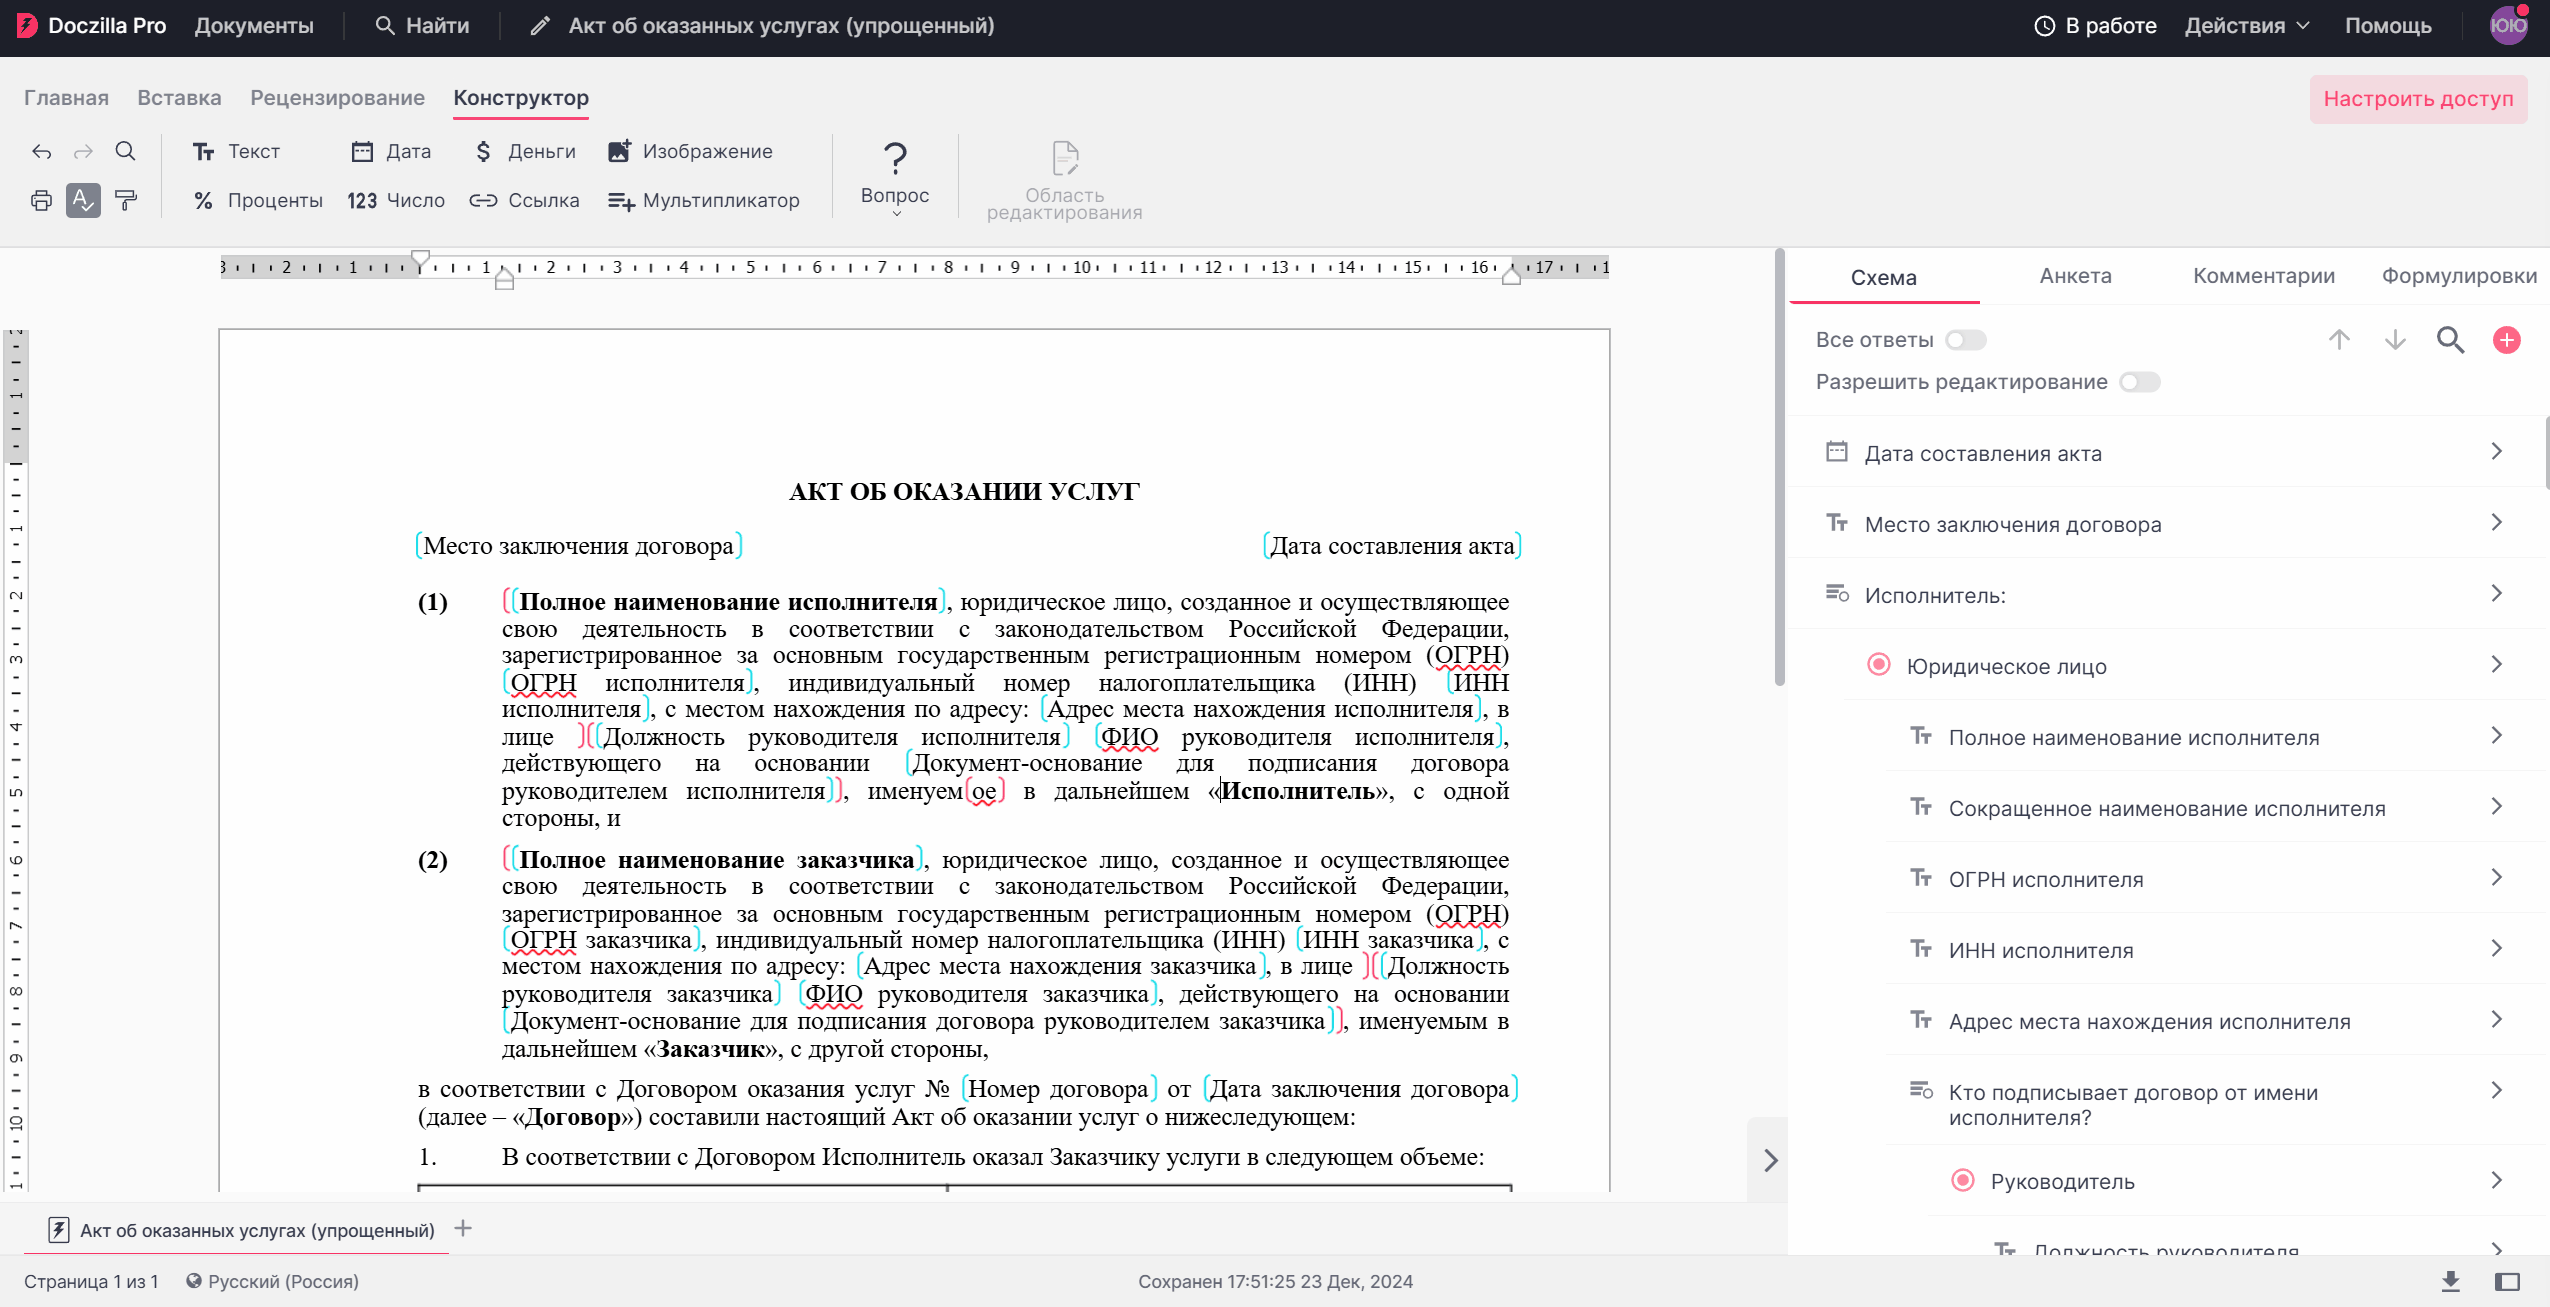Click the download icon in status bar

click(2450, 1282)
